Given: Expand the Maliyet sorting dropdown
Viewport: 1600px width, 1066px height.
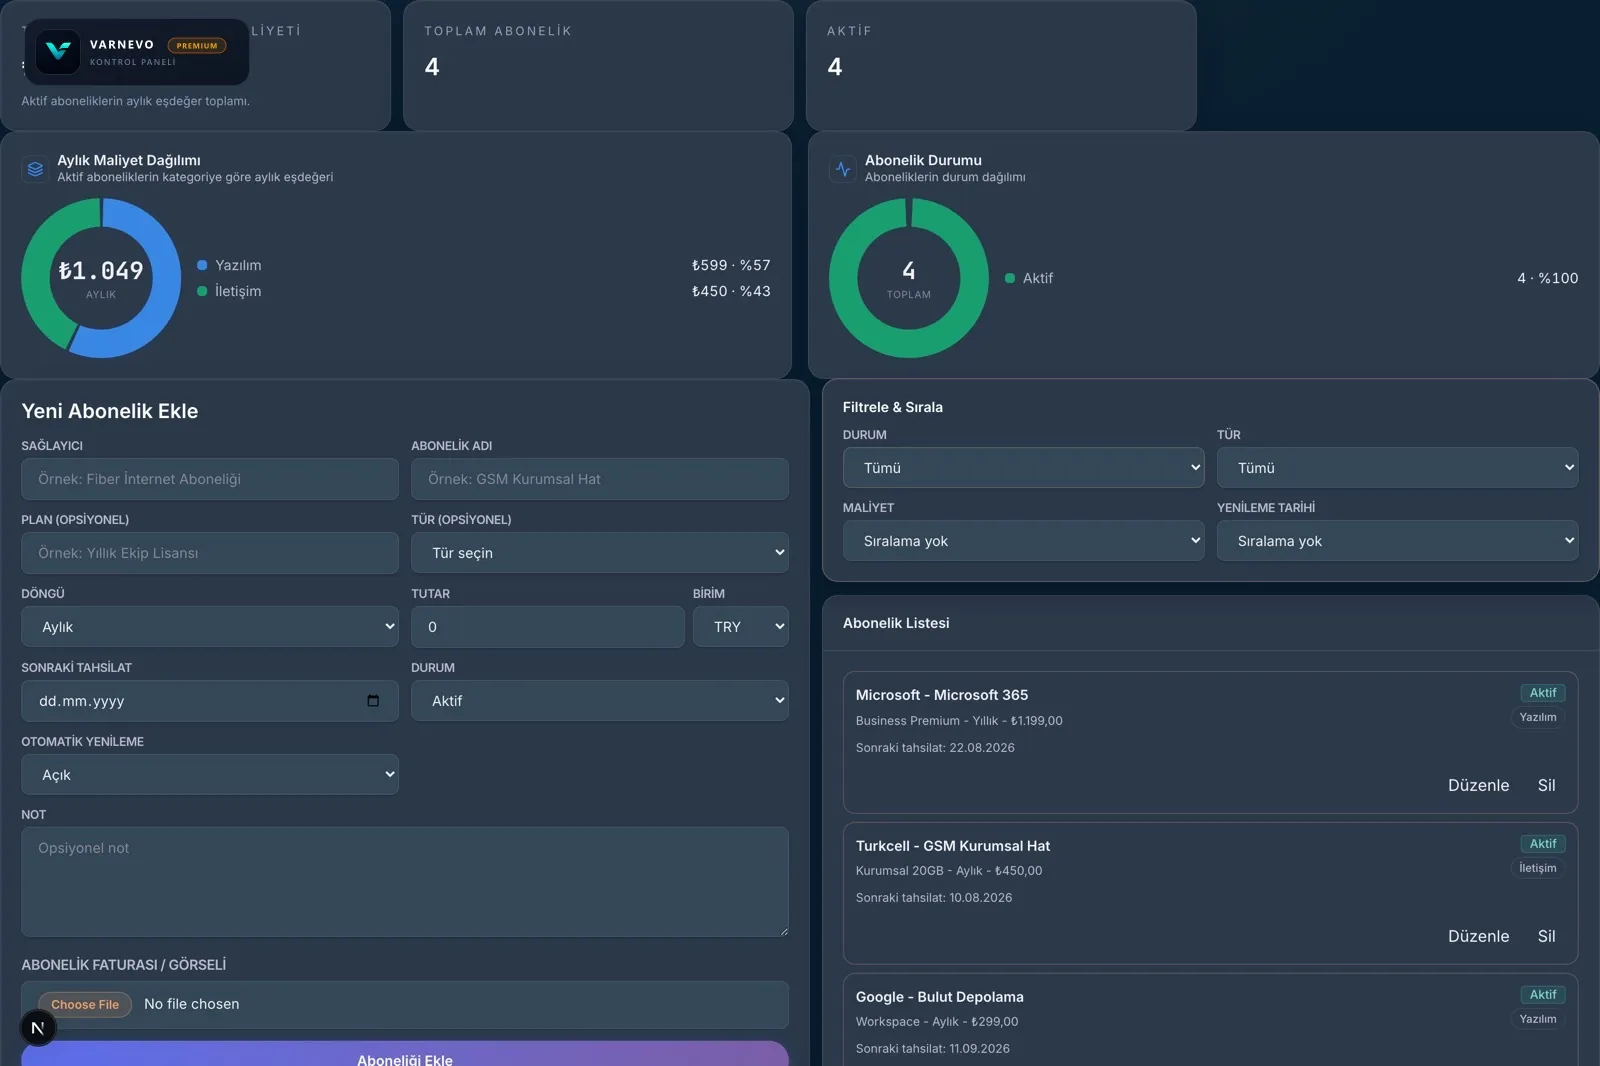Looking at the screenshot, I should point(1024,541).
